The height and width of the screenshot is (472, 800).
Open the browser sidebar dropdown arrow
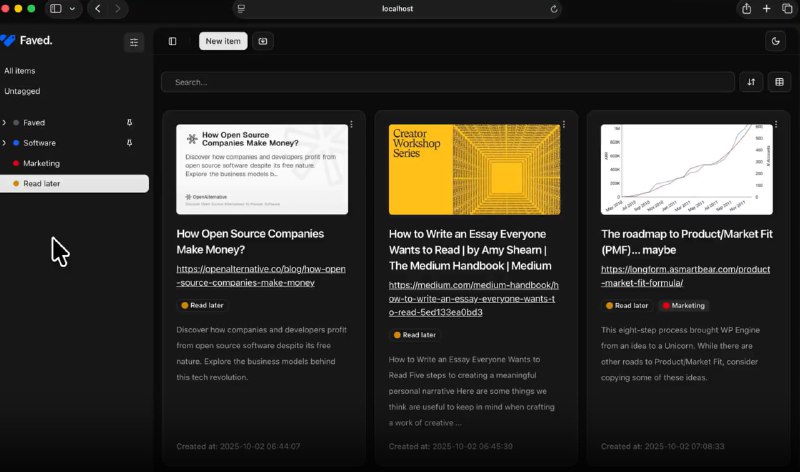72,8
